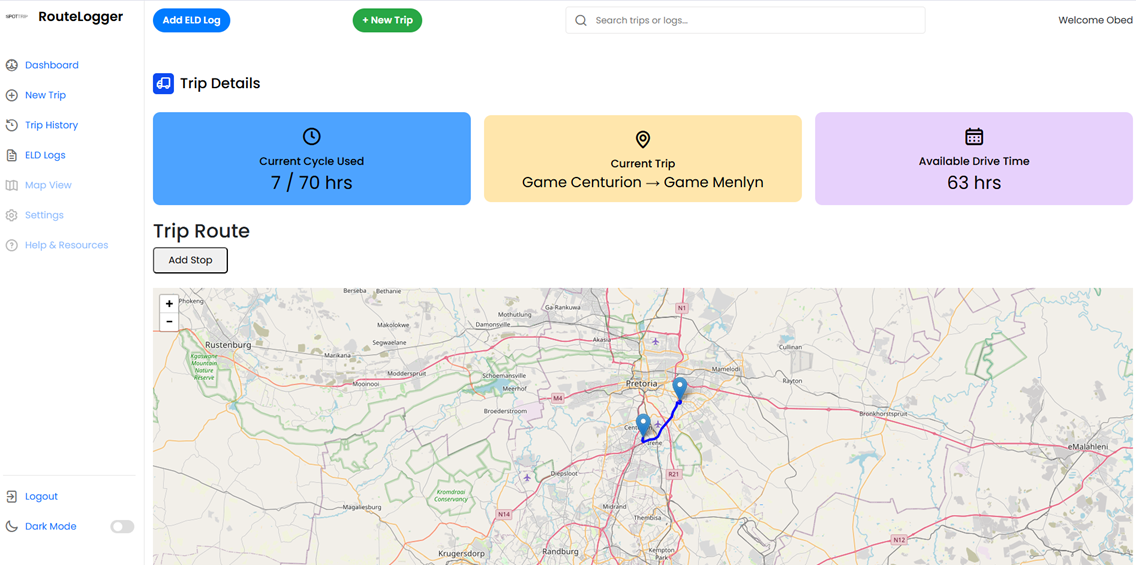Click the Magaliesburg label on the map

coord(362,508)
